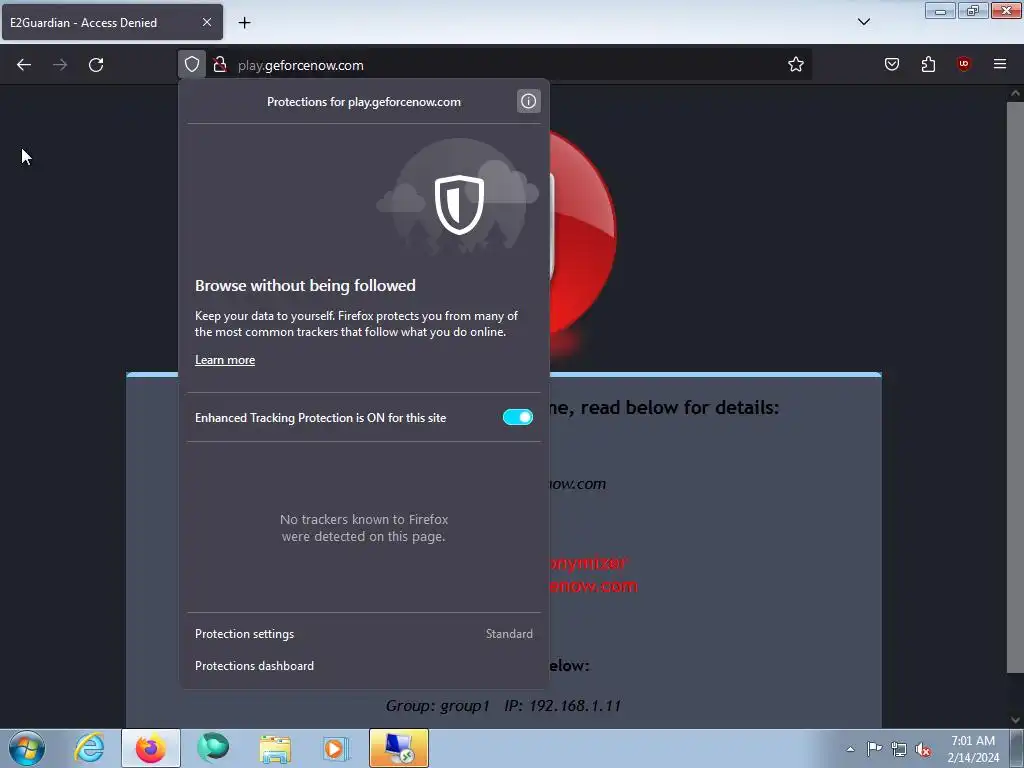
Task: Open the clock showing 7:01 AM
Action: tap(973, 749)
